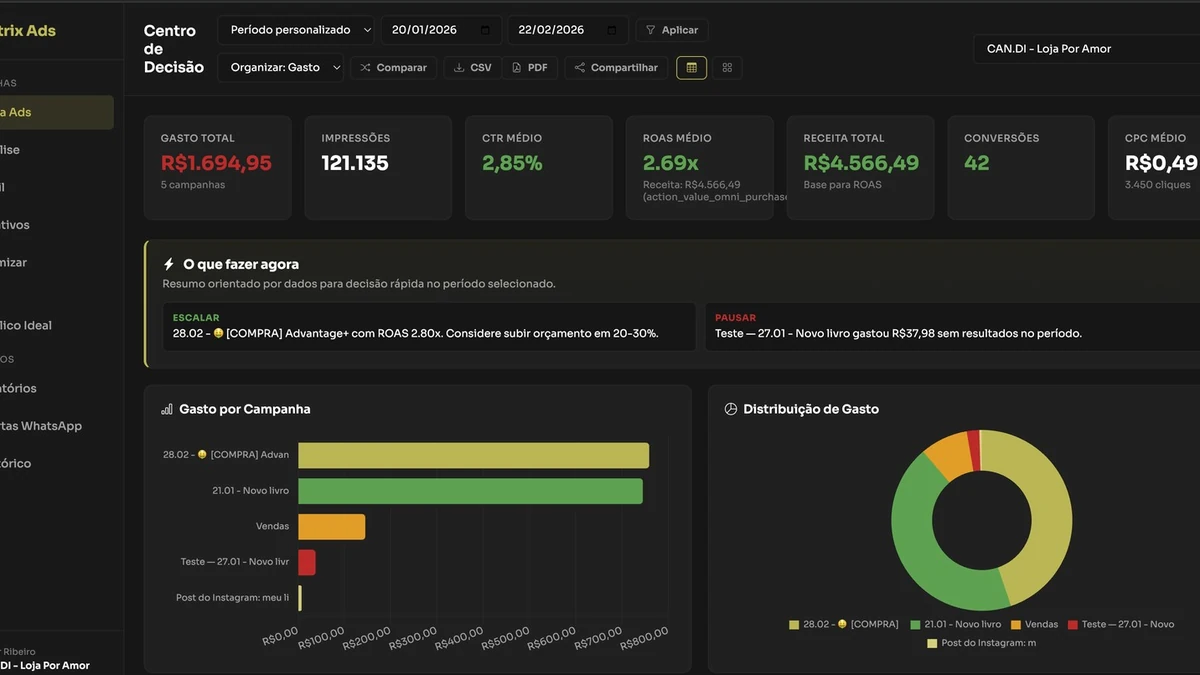Viewport: 1200px width, 675px height.
Task: Click the ESCALAR recommendation card
Action: click(429, 326)
